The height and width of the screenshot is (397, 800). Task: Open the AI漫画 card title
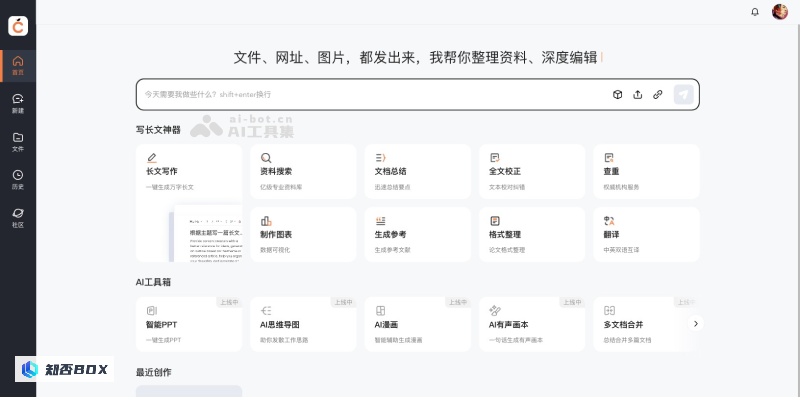point(386,325)
